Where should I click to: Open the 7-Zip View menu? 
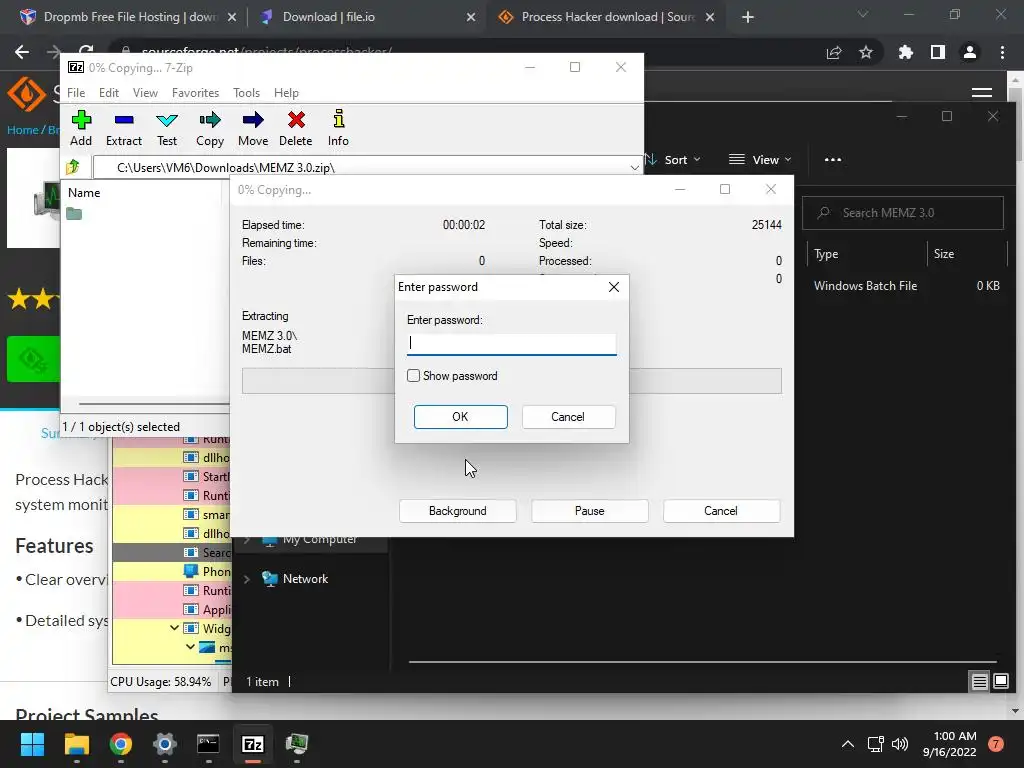click(x=145, y=93)
